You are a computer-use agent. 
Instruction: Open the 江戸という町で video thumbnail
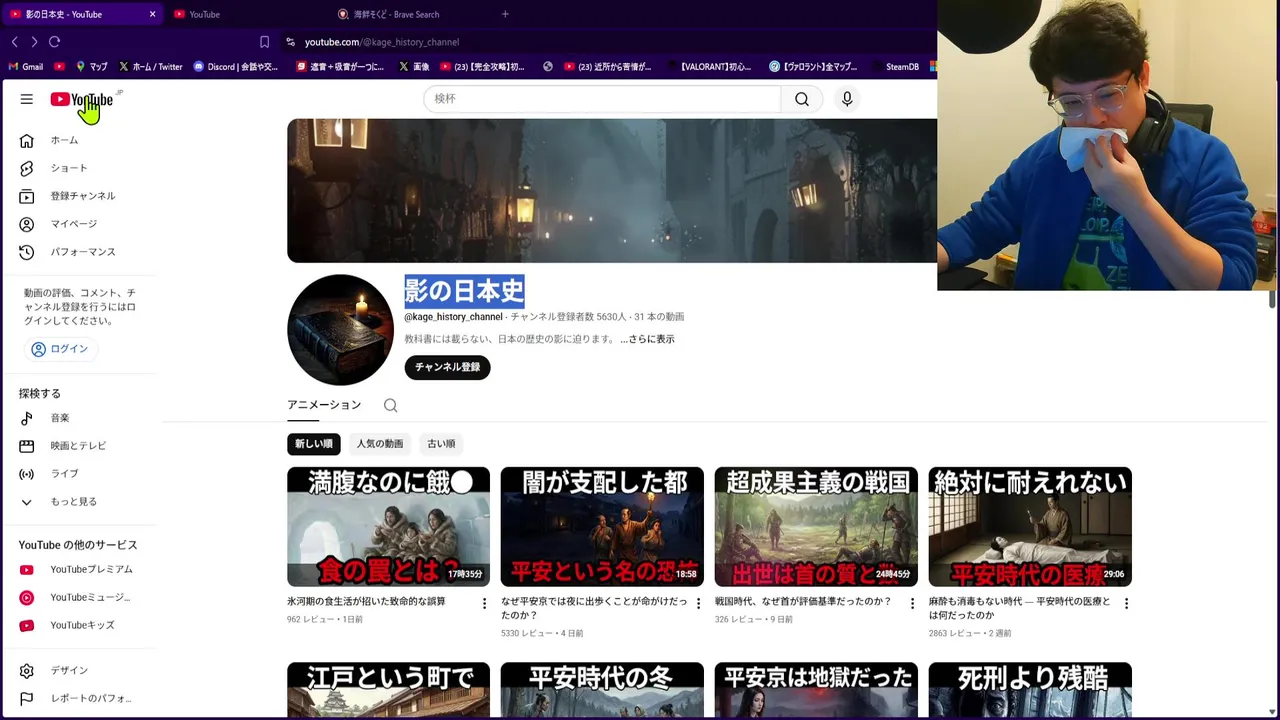click(x=388, y=689)
